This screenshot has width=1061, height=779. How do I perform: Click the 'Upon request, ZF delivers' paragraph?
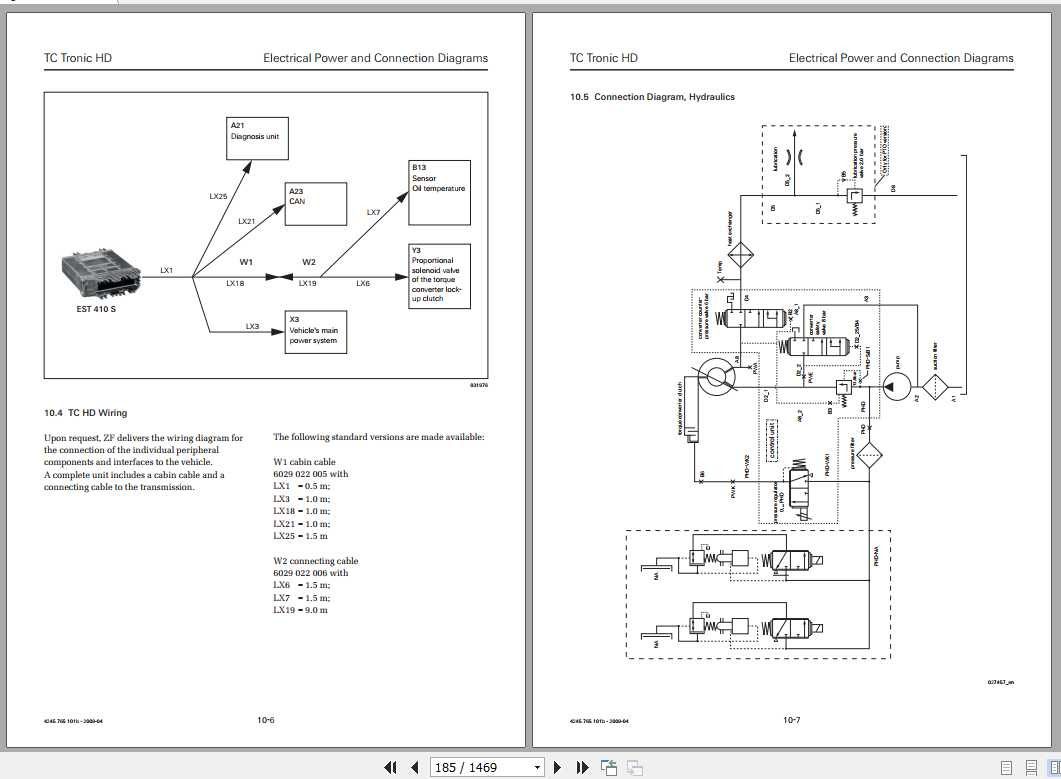tap(143, 462)
